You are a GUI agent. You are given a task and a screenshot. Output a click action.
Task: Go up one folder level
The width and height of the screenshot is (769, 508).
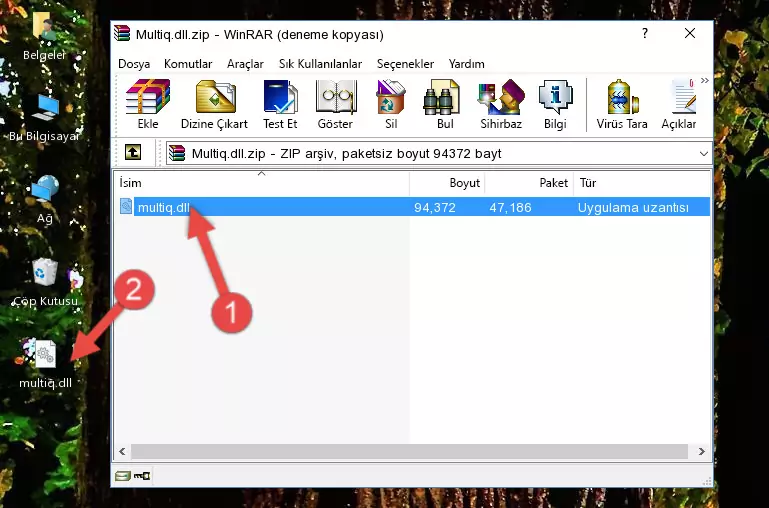click(133, 152)
